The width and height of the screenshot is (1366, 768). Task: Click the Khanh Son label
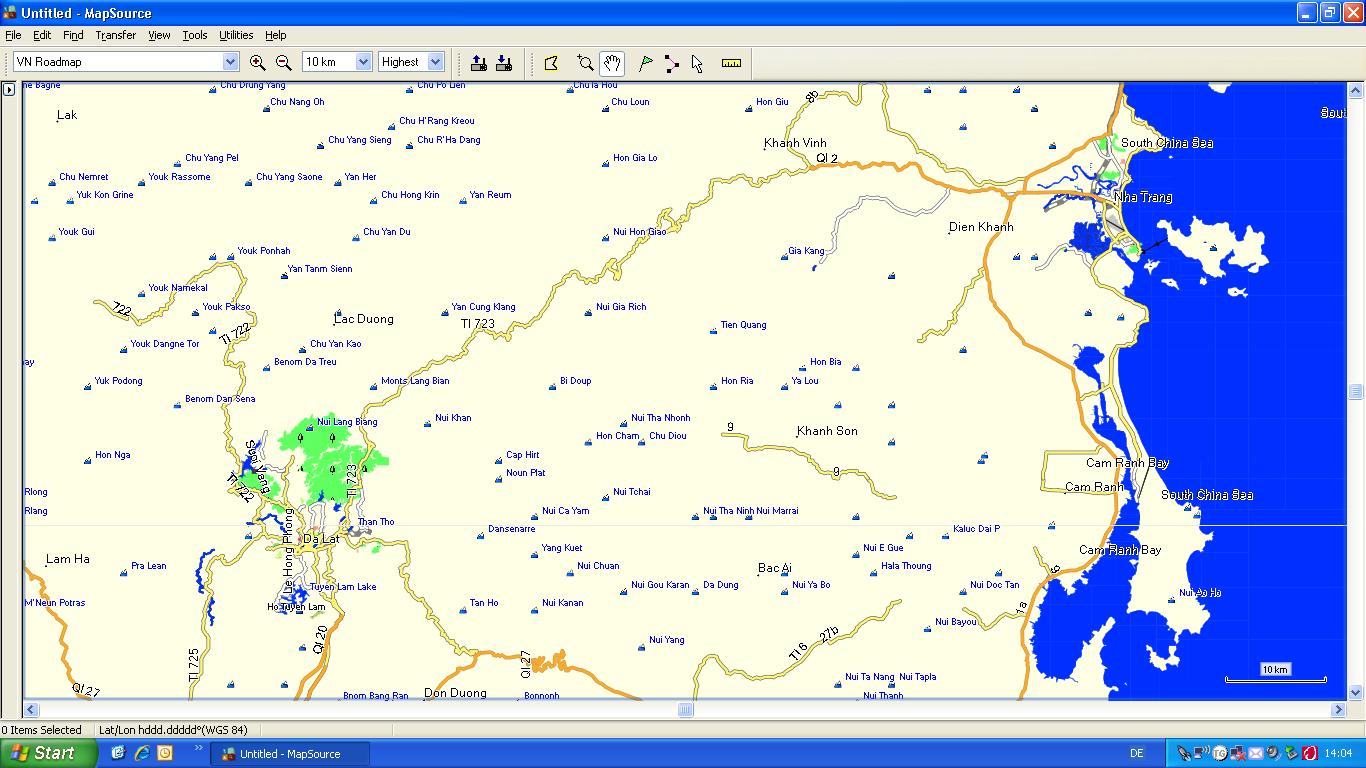[x=827, y=431]
